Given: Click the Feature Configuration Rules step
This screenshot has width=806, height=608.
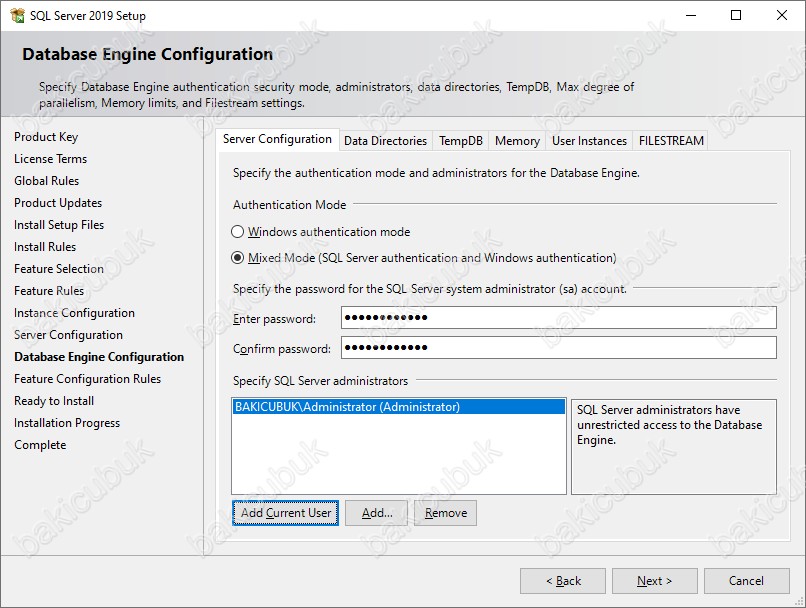Looking at the screenshot, I should (x=87, y=379).
